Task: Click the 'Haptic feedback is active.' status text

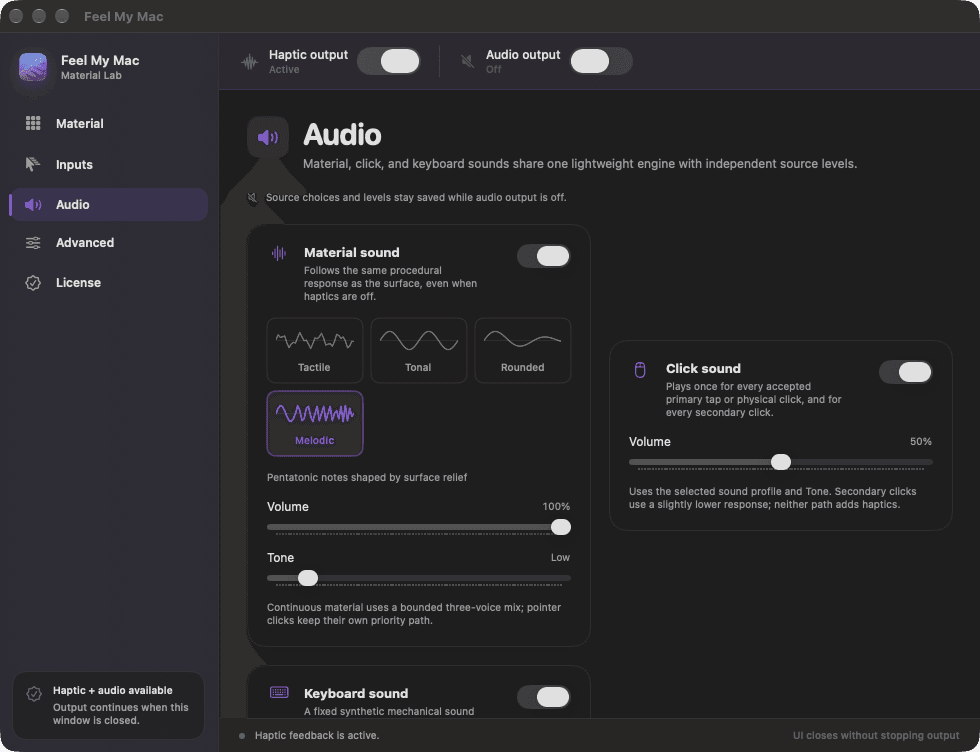Action: point(317,736)
